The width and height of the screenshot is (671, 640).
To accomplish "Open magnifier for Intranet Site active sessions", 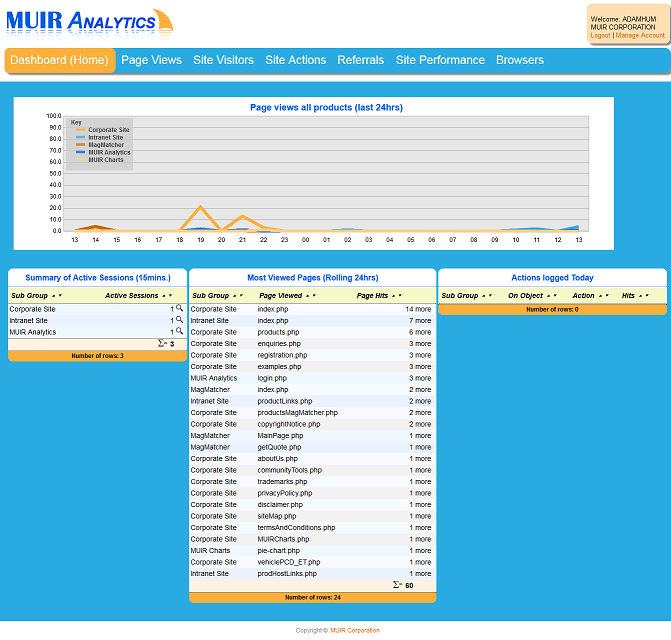I will click(x=180, y=320).
